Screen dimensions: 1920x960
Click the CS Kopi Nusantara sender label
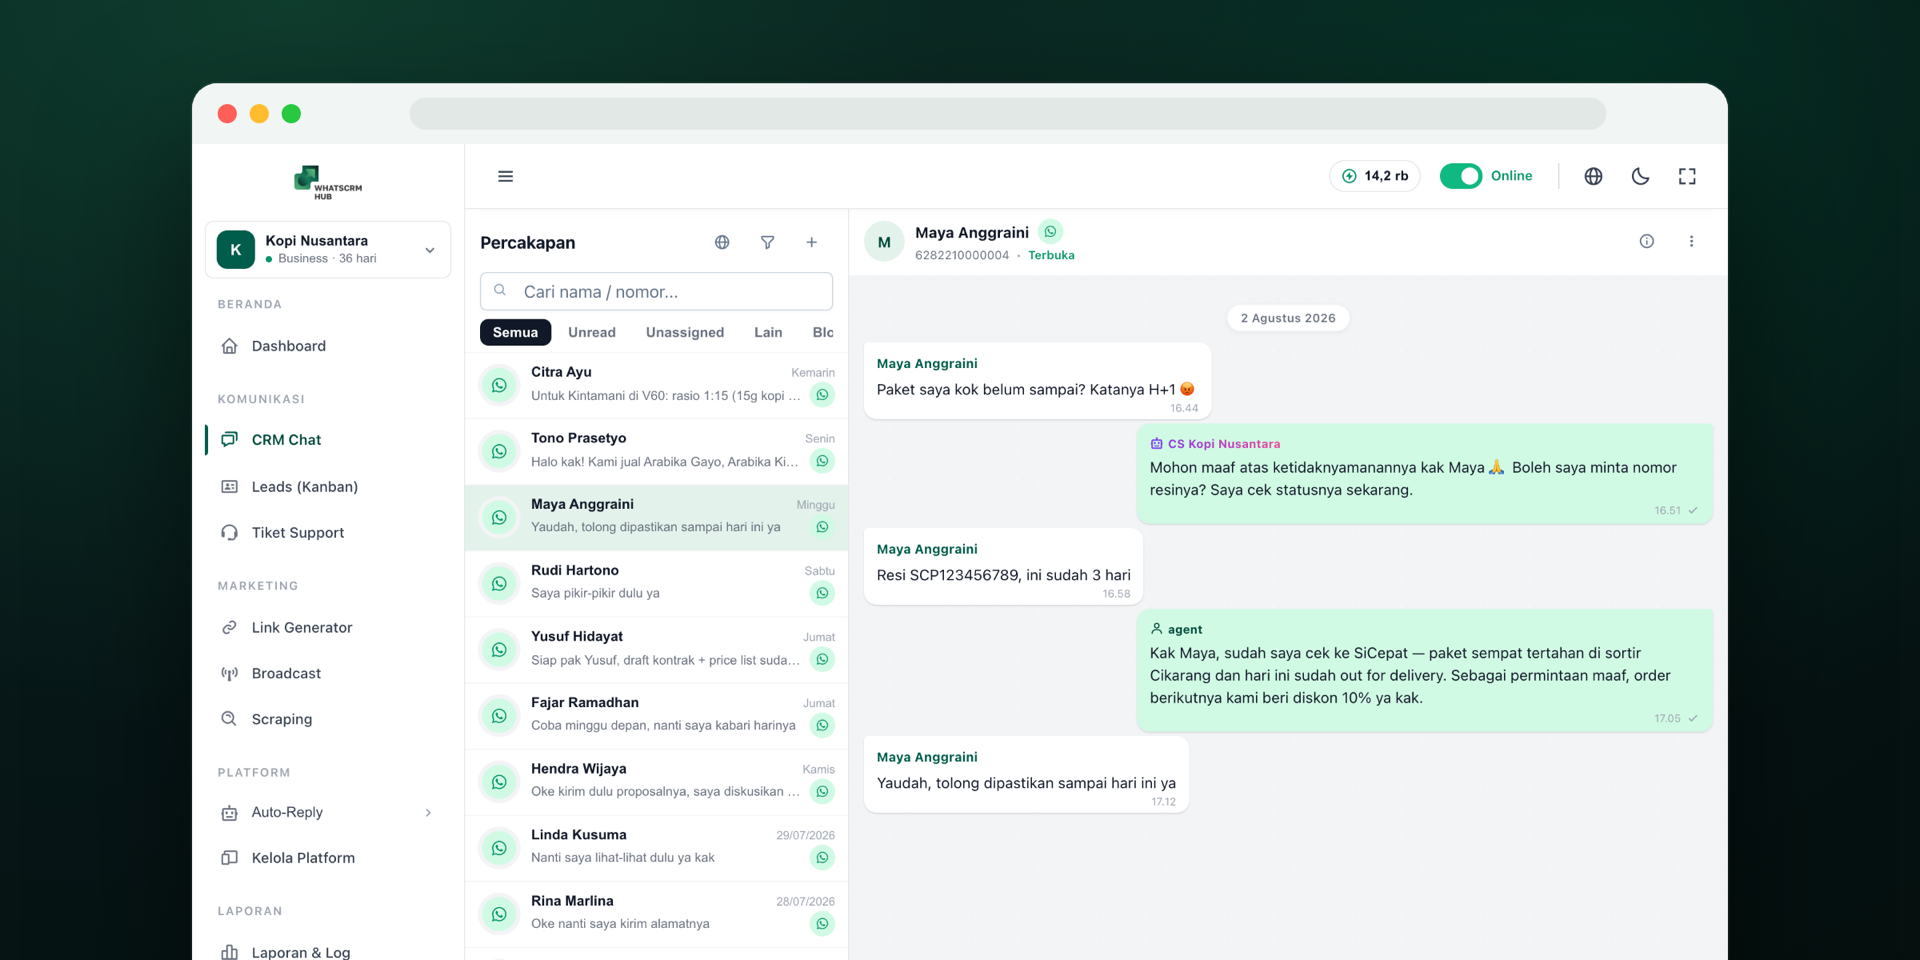click(x=1224, y=444)
